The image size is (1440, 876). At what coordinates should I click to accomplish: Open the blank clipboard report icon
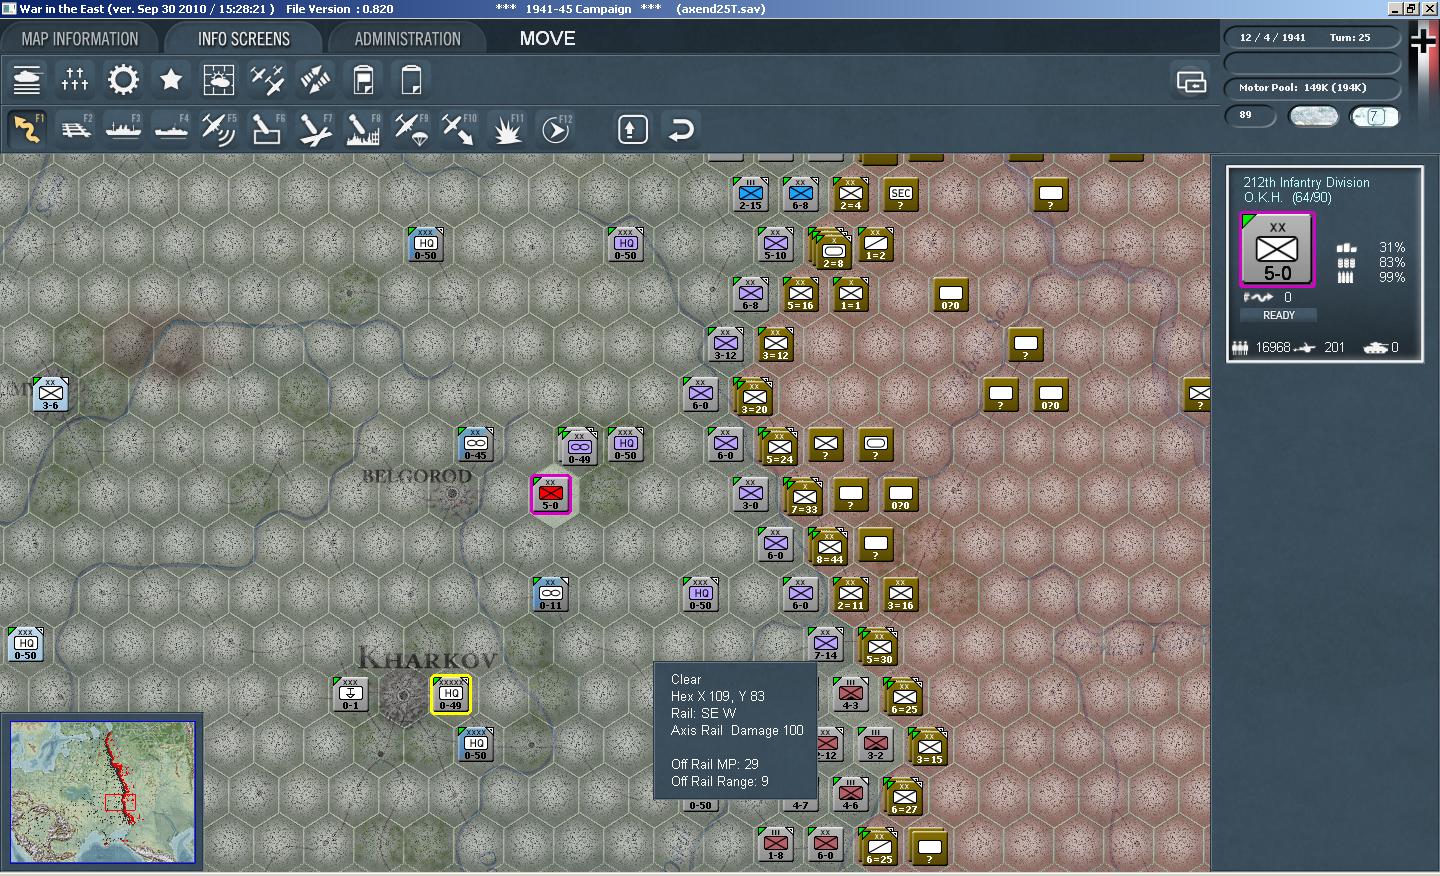point(411,79)
